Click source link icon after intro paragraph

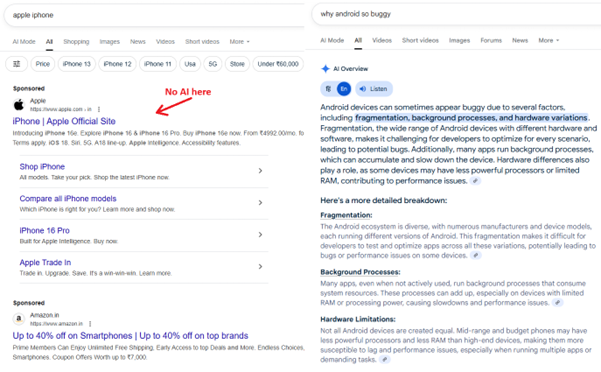[x=475, y=181]
